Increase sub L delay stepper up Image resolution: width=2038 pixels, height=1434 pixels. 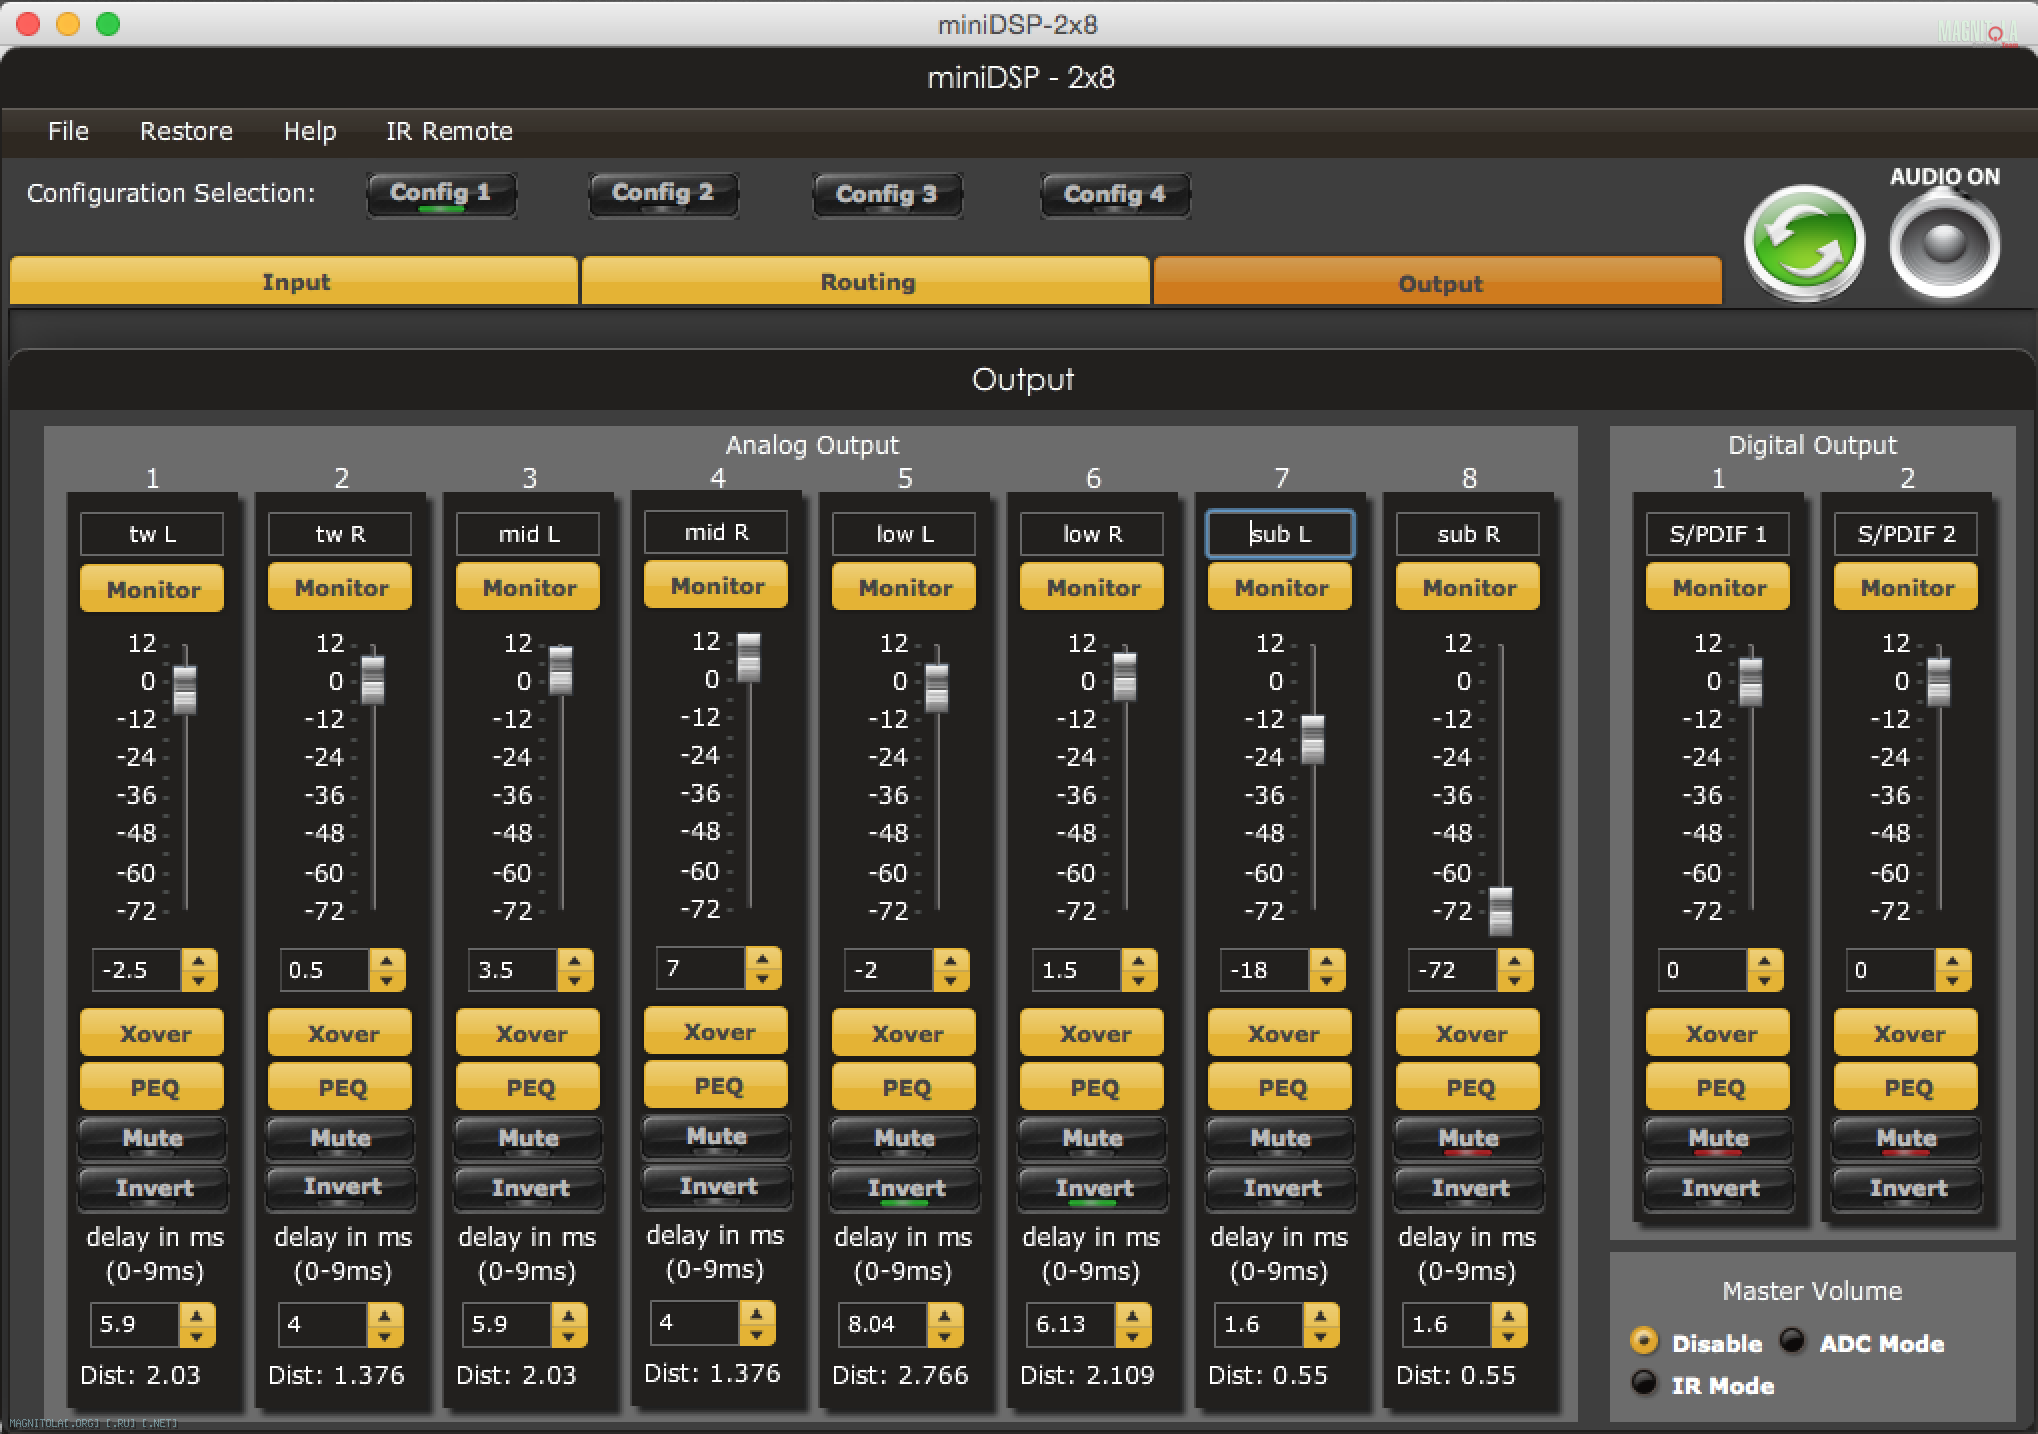tap(1320, 1314)
